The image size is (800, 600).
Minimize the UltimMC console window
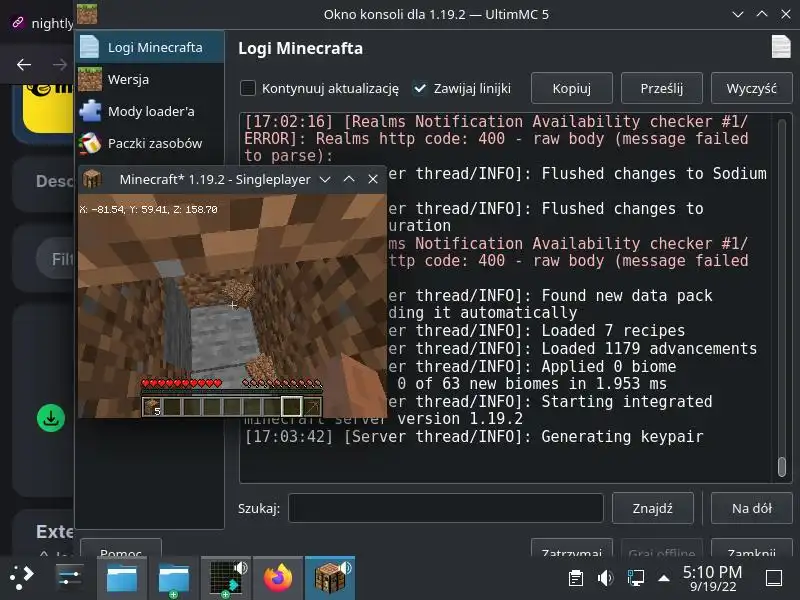[738, 14]
